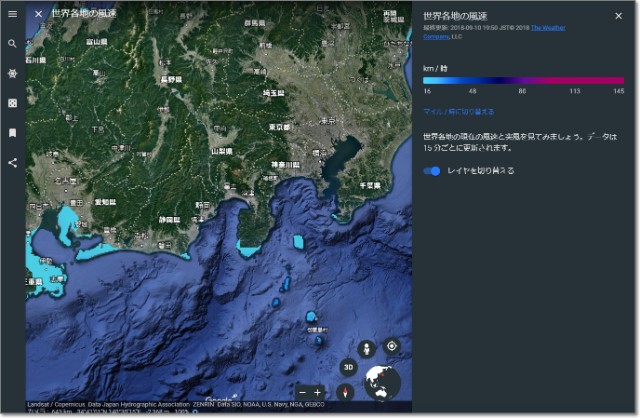Image resolution: width=640 pixels, height=418 pixels.
Task: Click the wind speed color gradient bar
Action: point(523,80)
